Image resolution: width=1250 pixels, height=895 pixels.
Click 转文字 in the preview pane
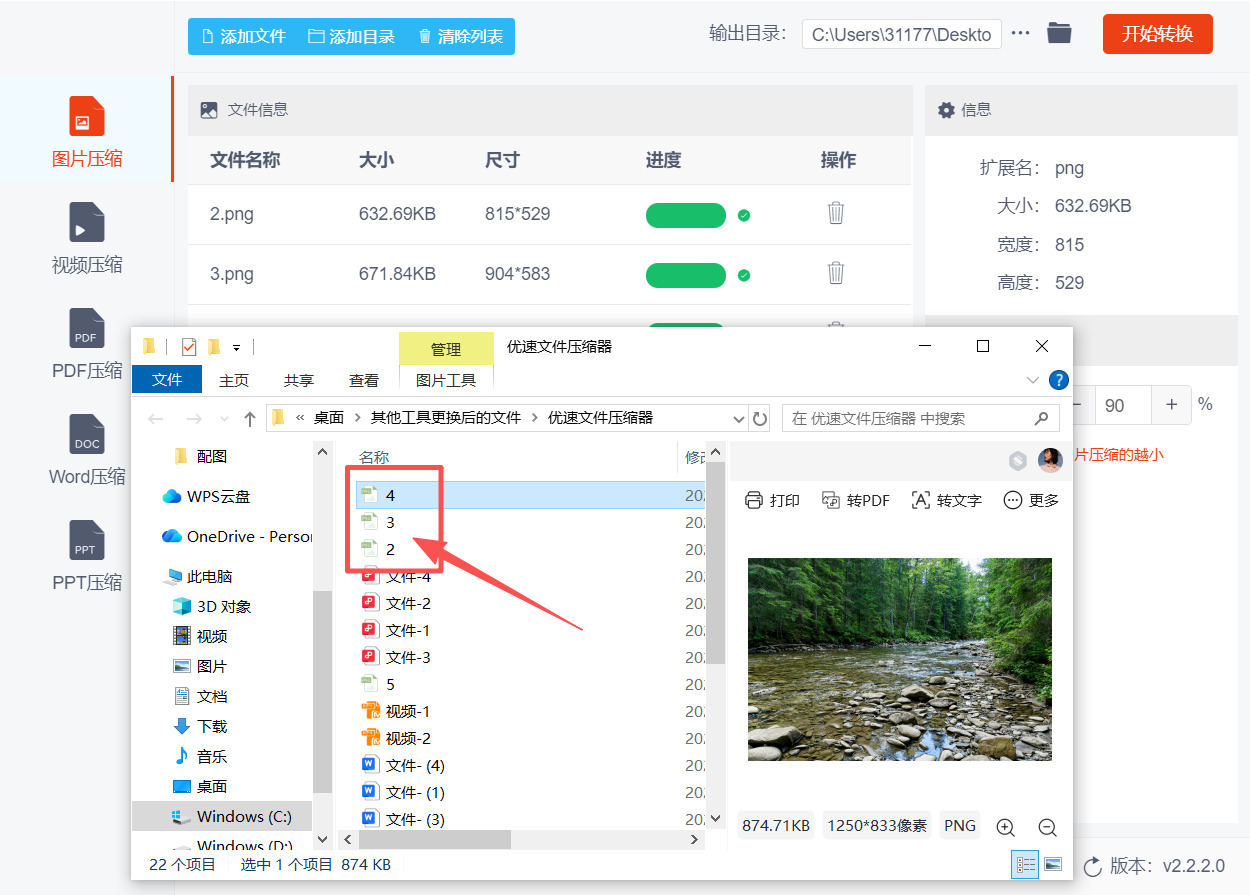point(946,500)
